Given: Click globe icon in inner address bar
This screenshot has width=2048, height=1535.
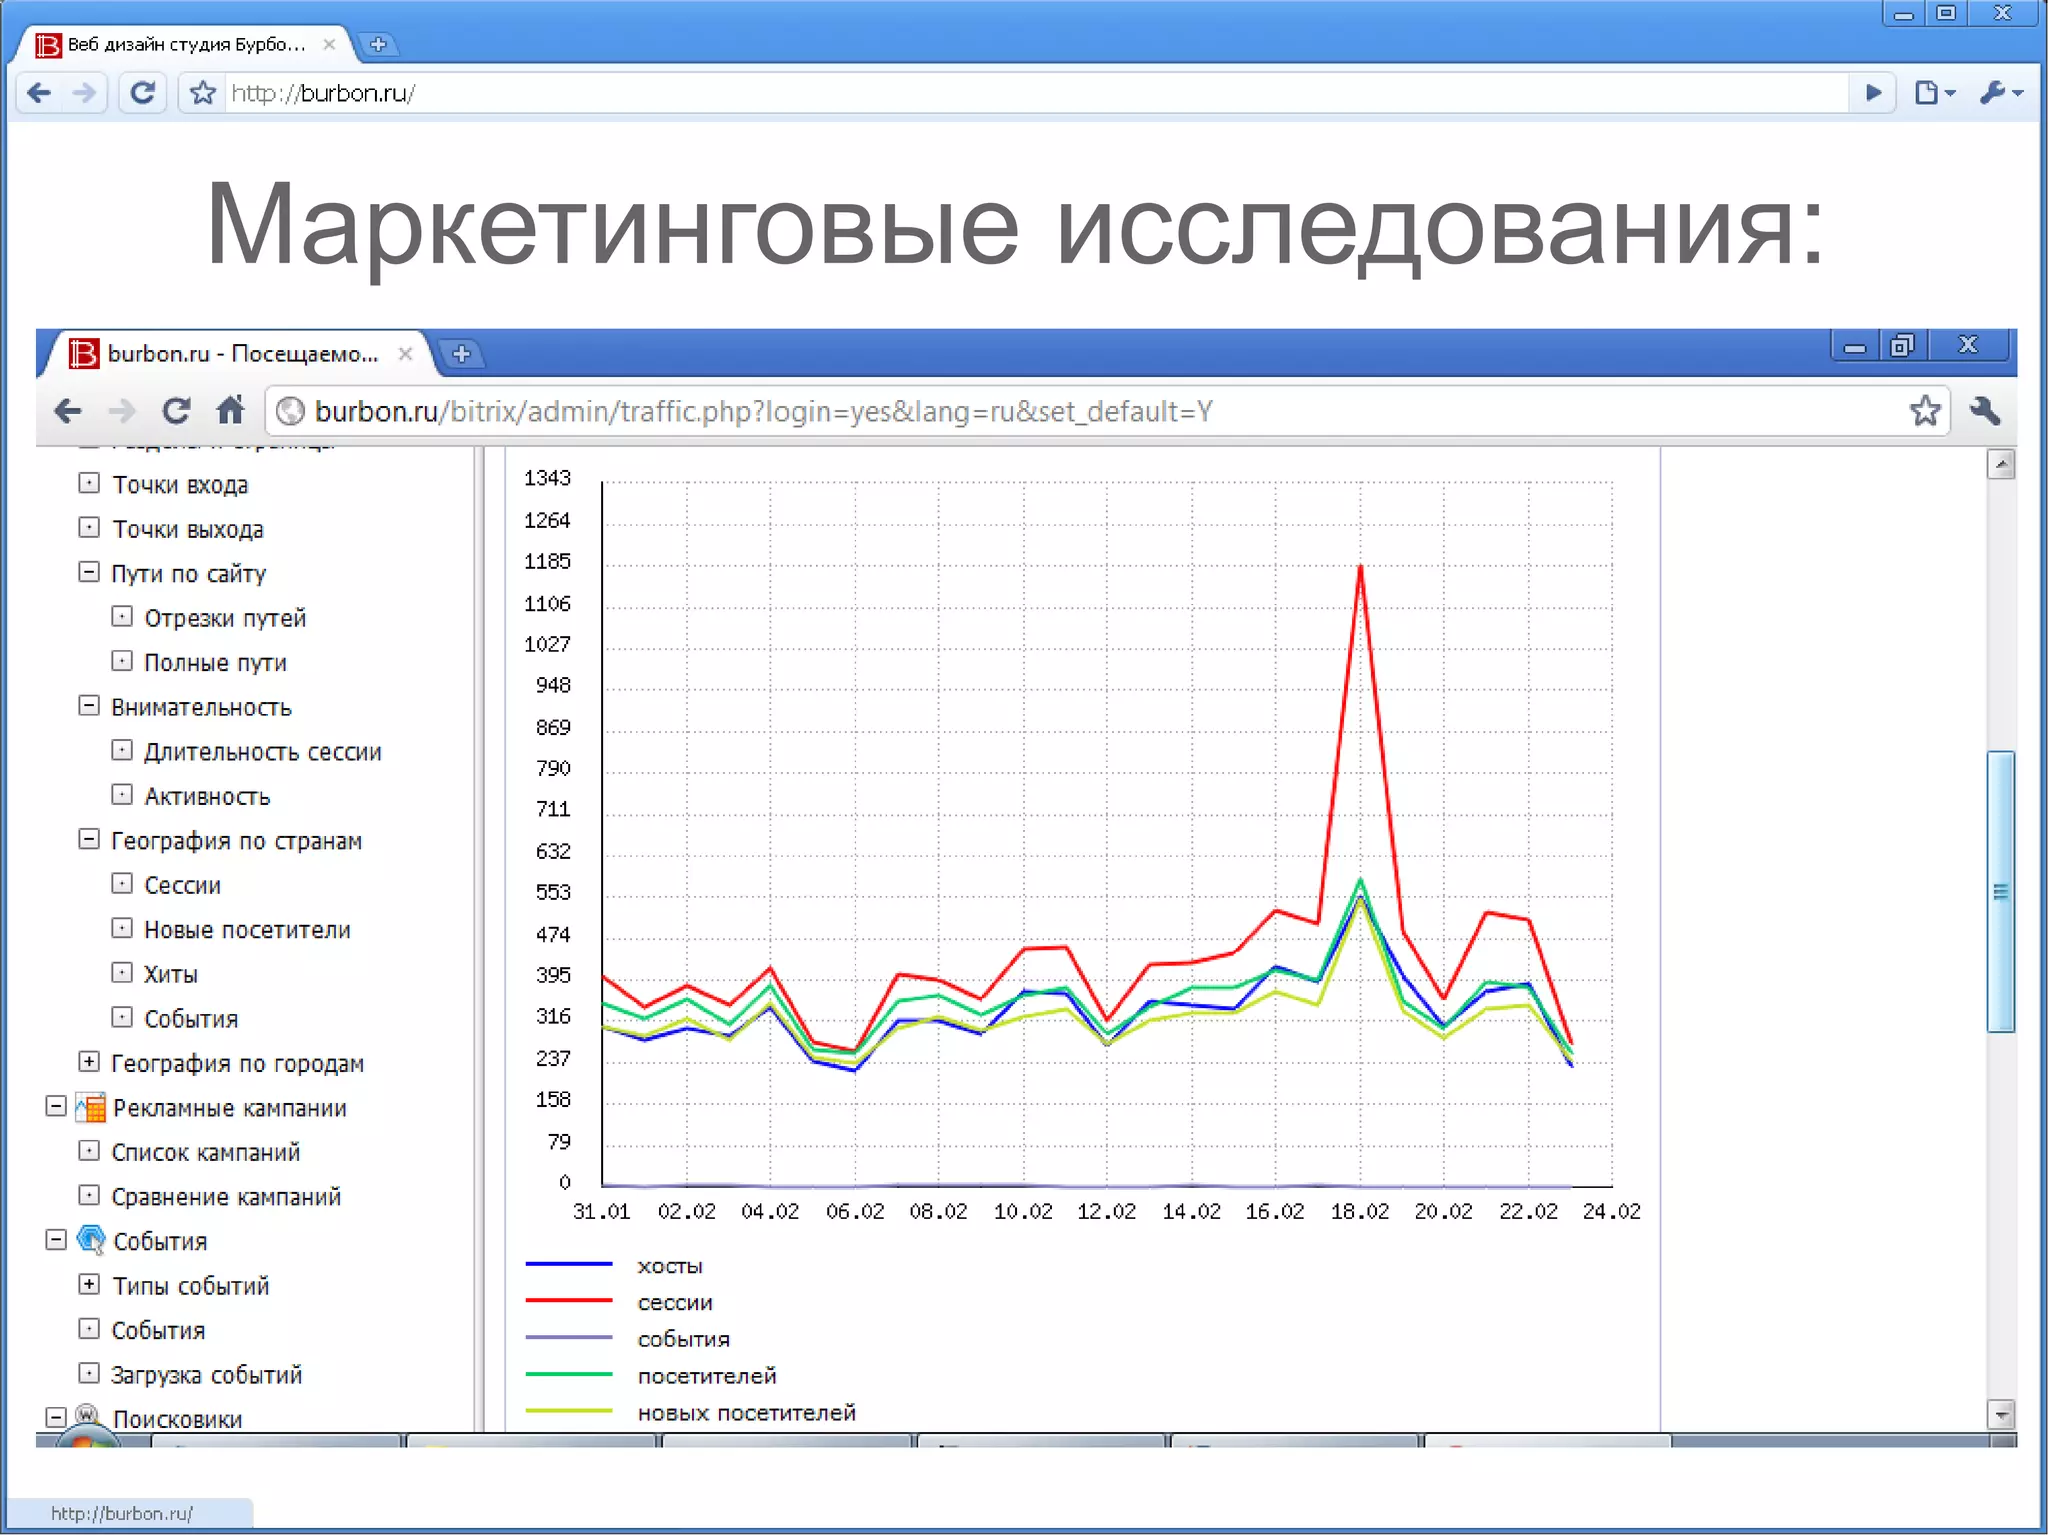Looking at the screenshot, I should coord(290,411).
